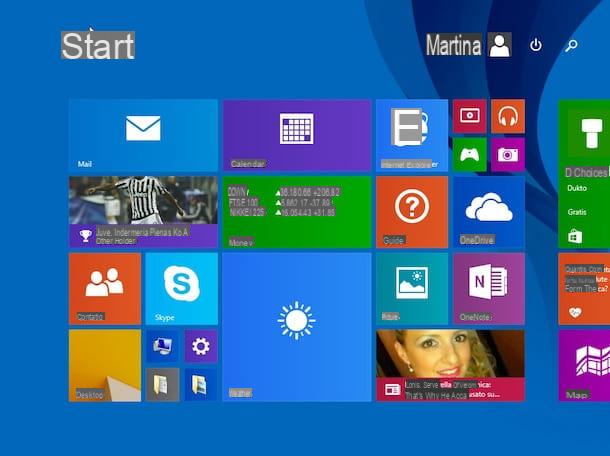Screen dimensions: 610x456
Task: Open the Weather sun tile
Action: pos(296,327)
